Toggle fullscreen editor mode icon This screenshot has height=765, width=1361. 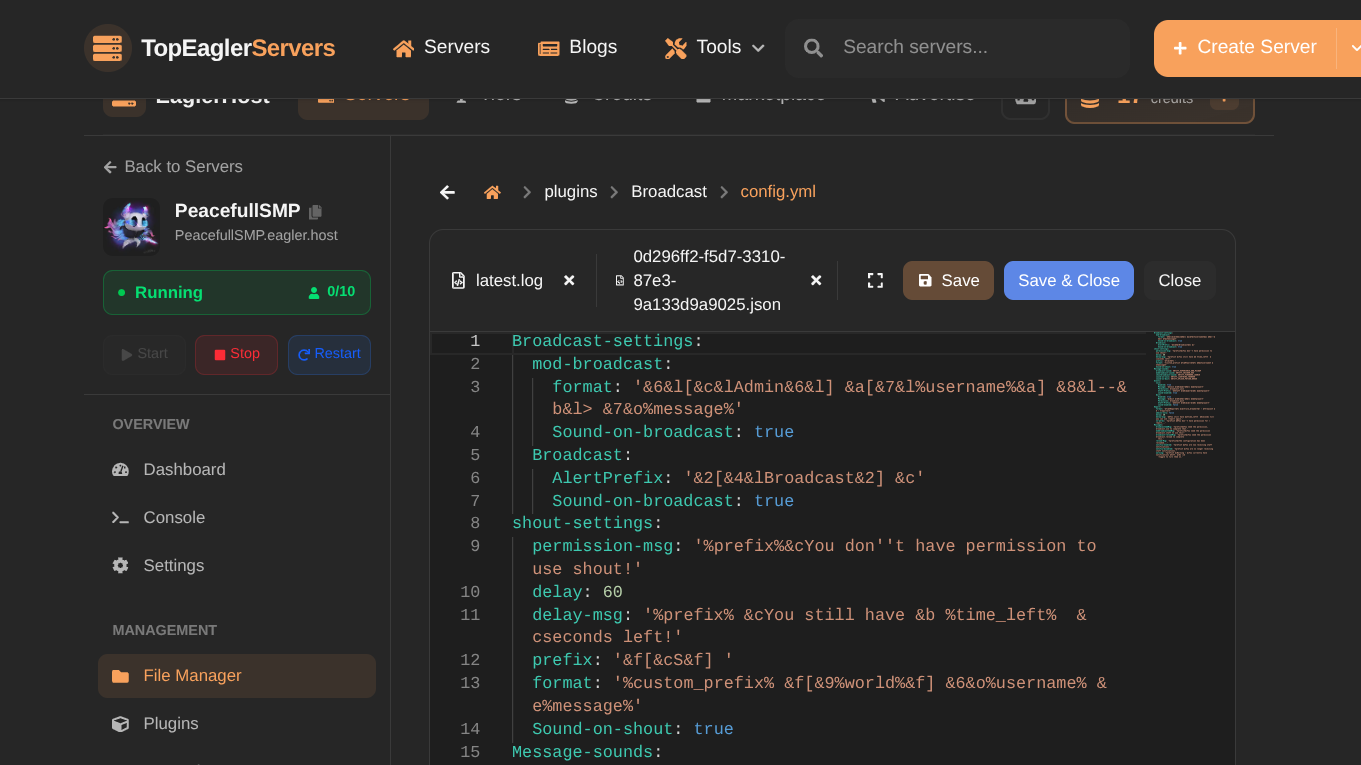coord(875,281)
